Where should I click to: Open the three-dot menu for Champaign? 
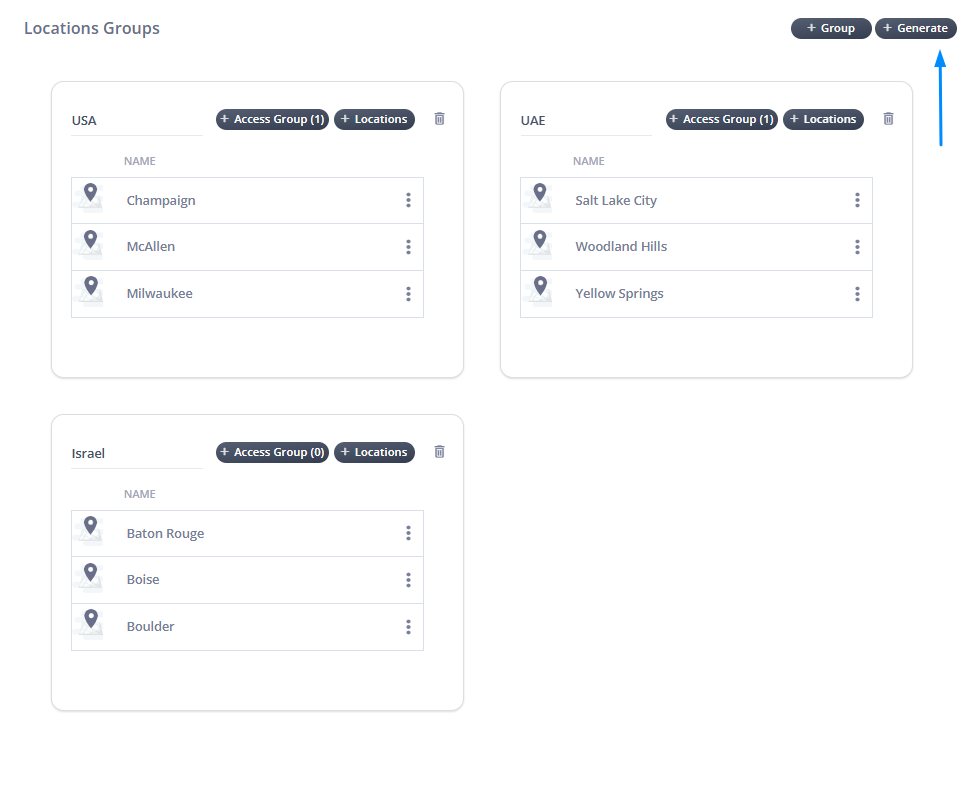click(408, 200)
